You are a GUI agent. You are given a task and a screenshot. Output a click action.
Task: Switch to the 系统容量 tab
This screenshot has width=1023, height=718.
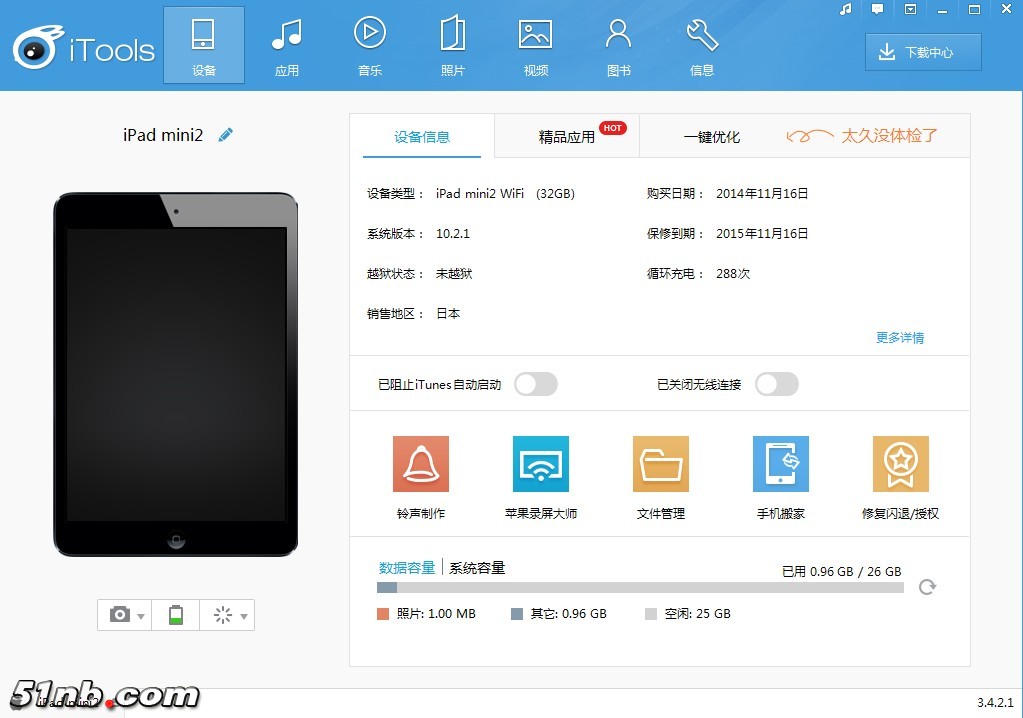pyautogui.click(x=477, y=568)
